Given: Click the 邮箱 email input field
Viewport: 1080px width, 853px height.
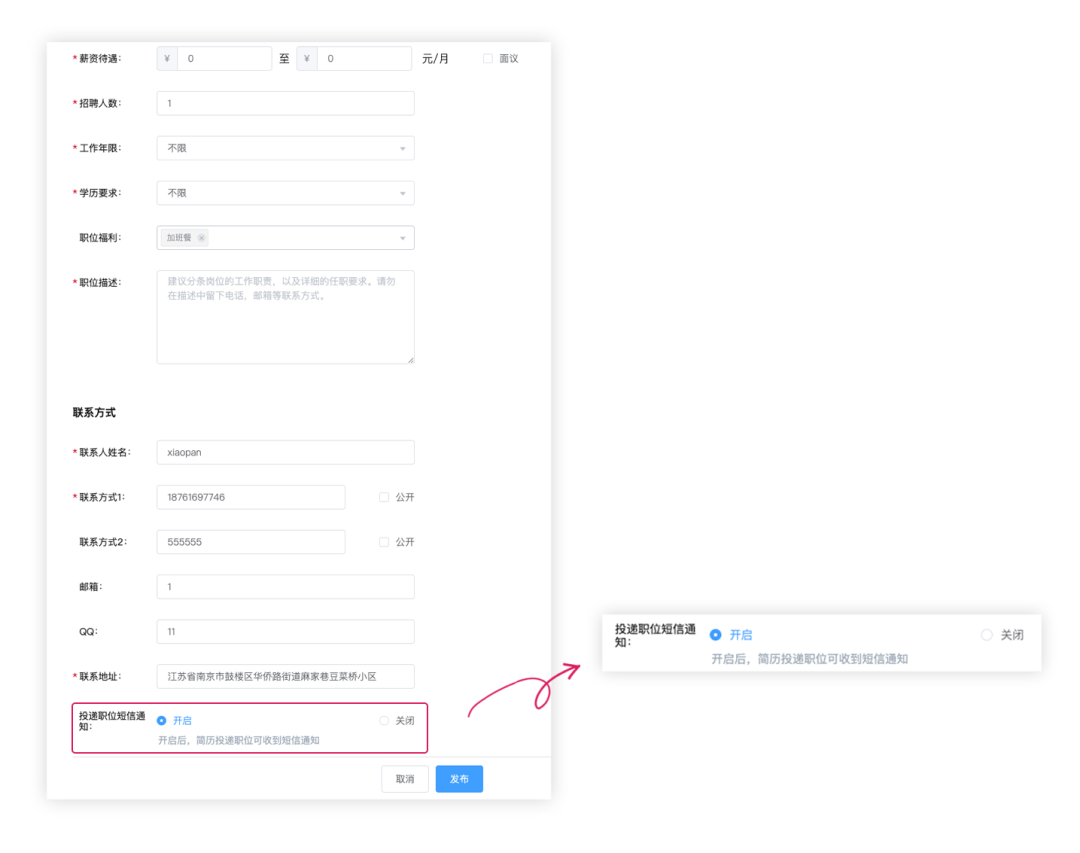Looking at the screenshot, I should [x=285, y=586].
